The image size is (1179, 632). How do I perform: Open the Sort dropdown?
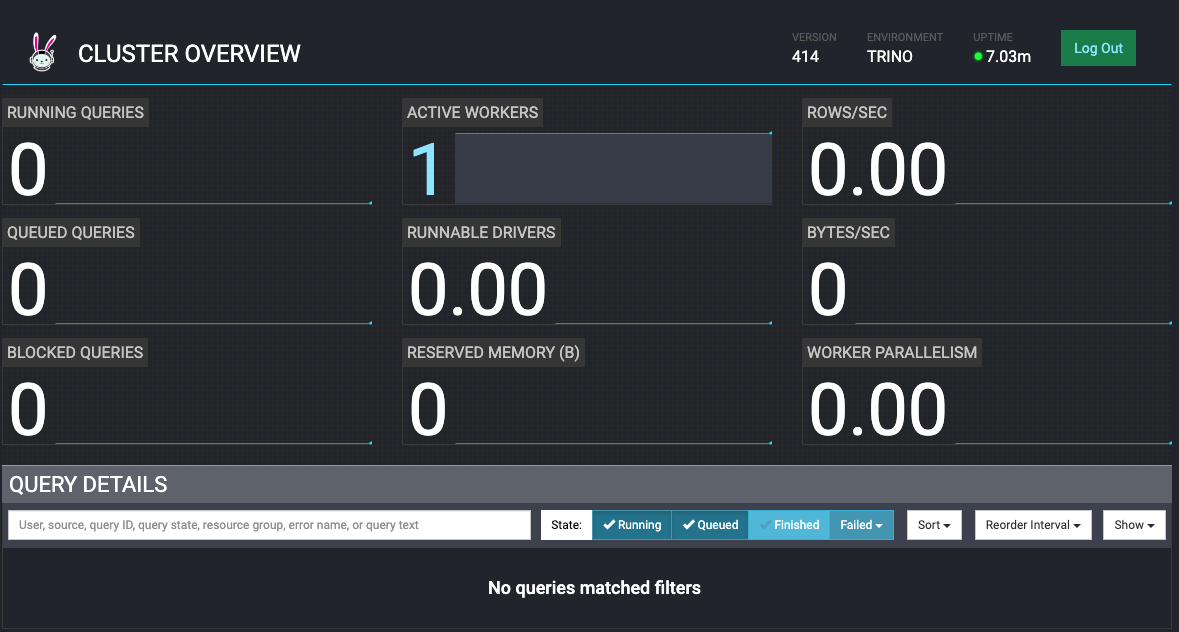point(934,525)
